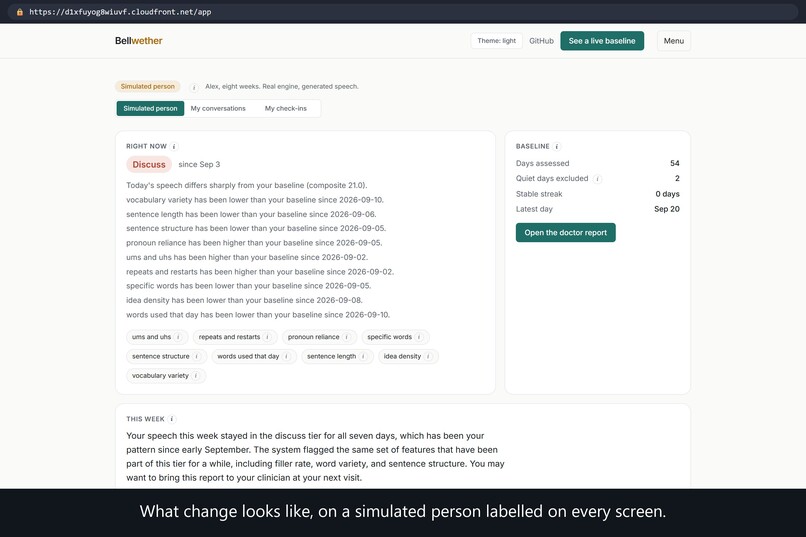Viewport: 806px width, 537px height.
Task: Click the sentence length chip label
Action: (332, 356)
